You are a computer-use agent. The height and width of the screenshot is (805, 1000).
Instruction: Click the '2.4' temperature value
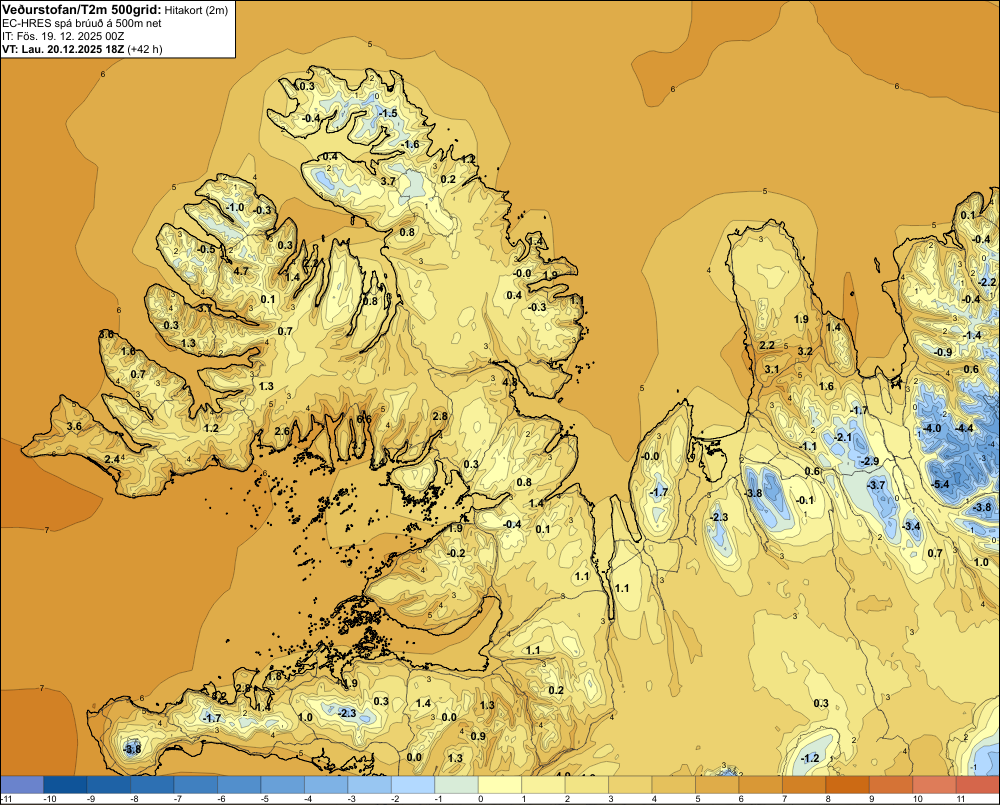click(x=112, y=459)
